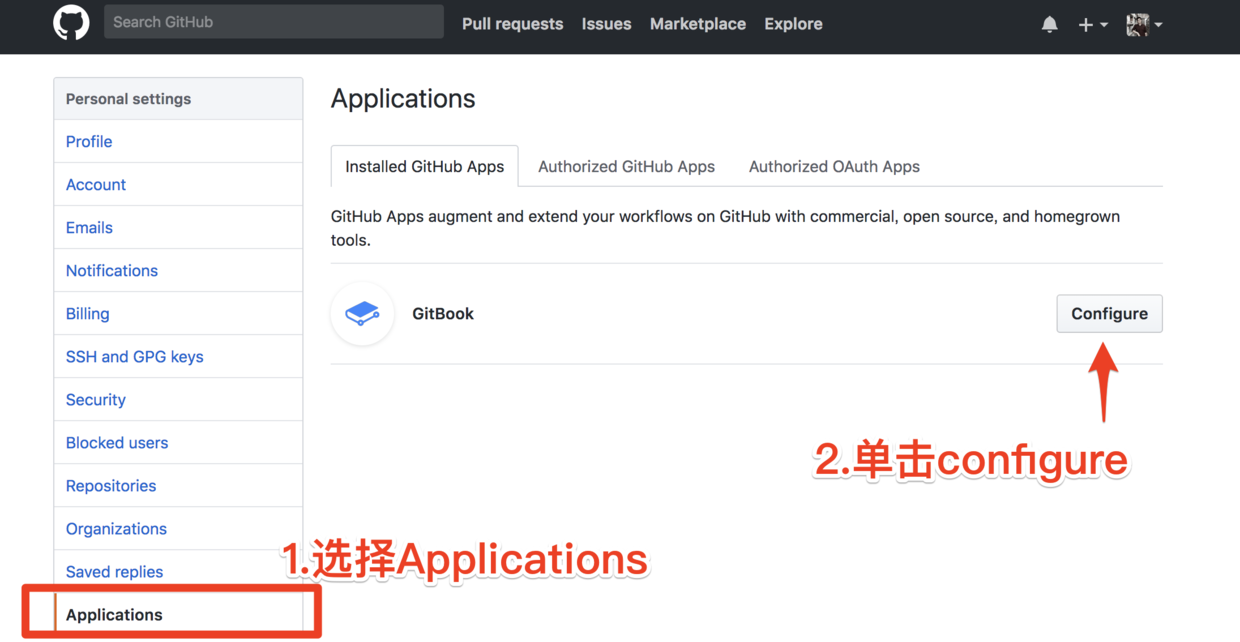Open the plus create-new dropdown

tap(1093, 24)
